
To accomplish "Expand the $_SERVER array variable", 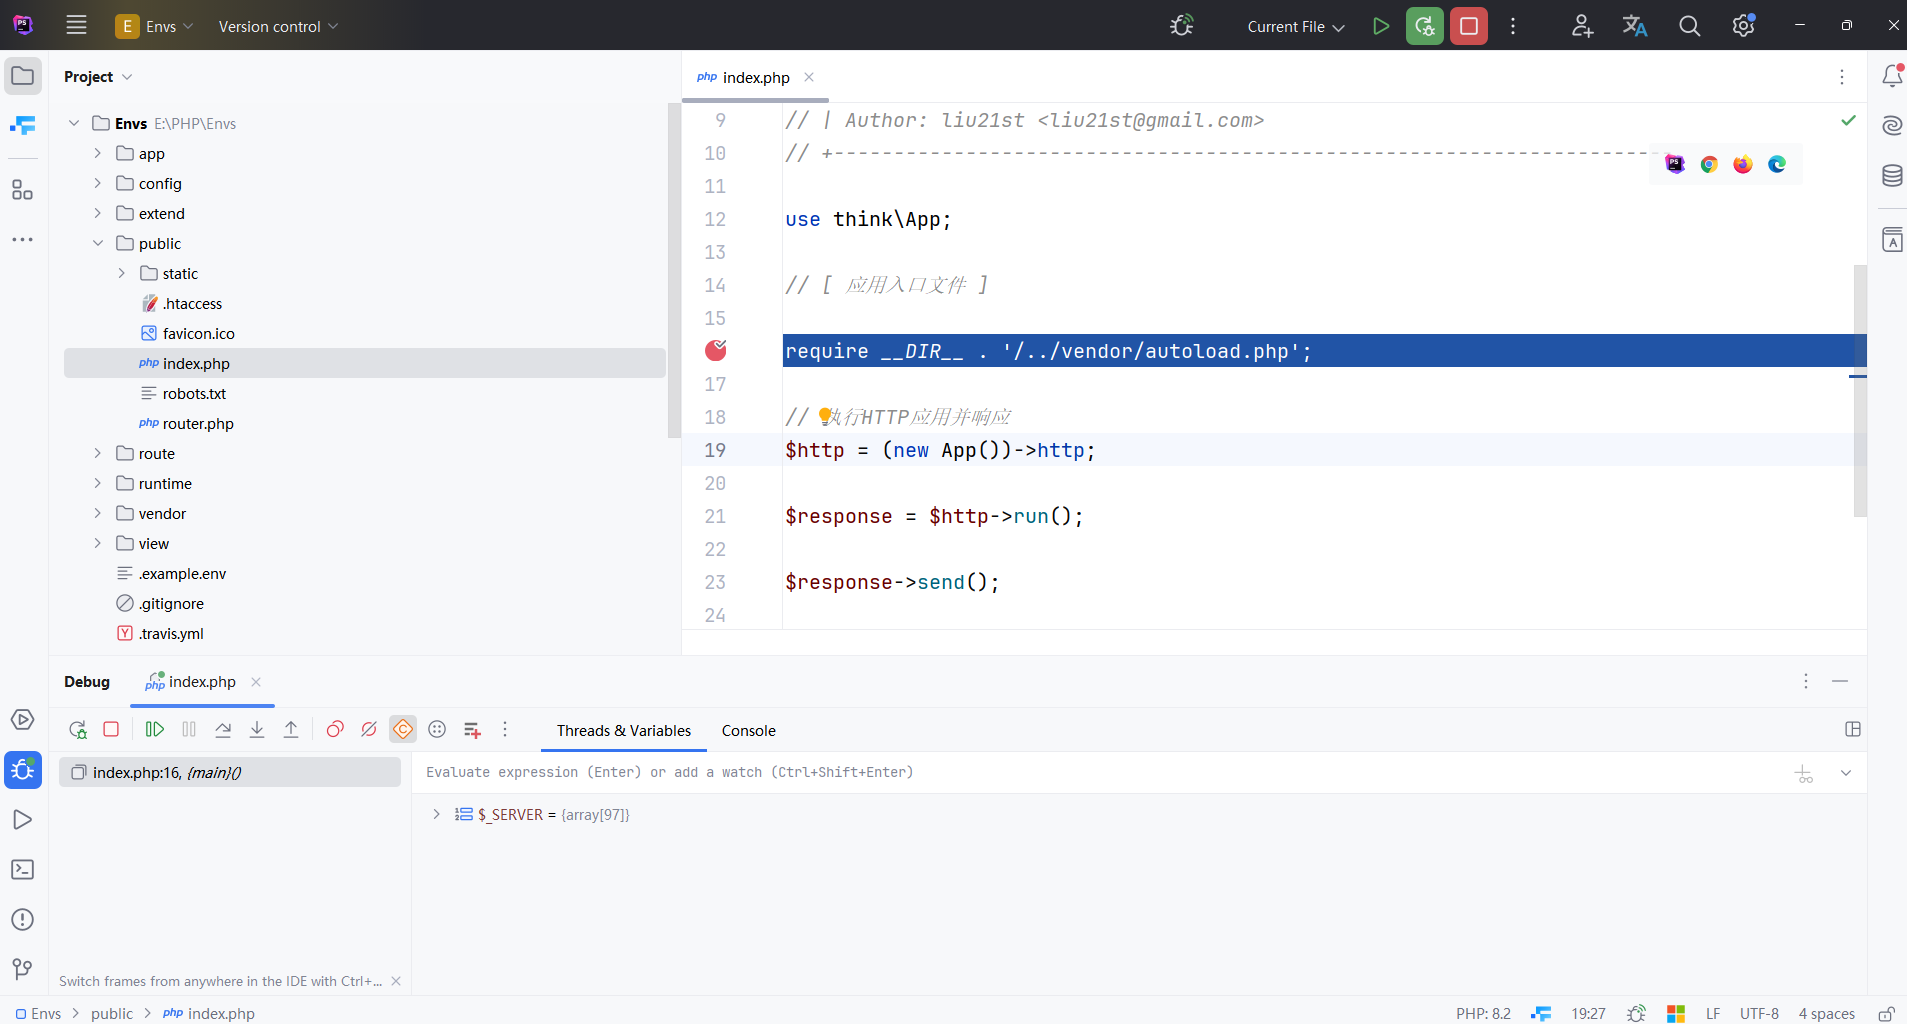I will (x=436, y=814).
